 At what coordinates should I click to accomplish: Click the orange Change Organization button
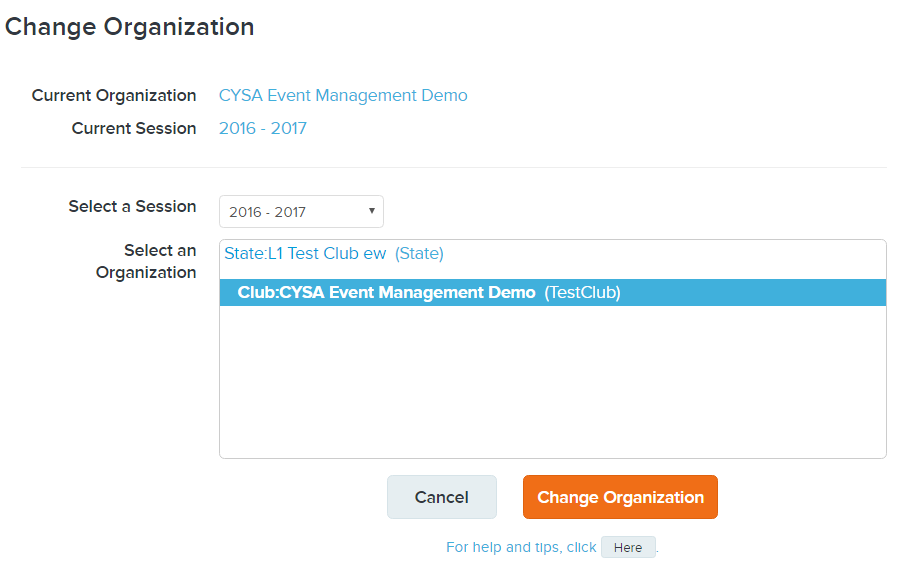point(620,497)
